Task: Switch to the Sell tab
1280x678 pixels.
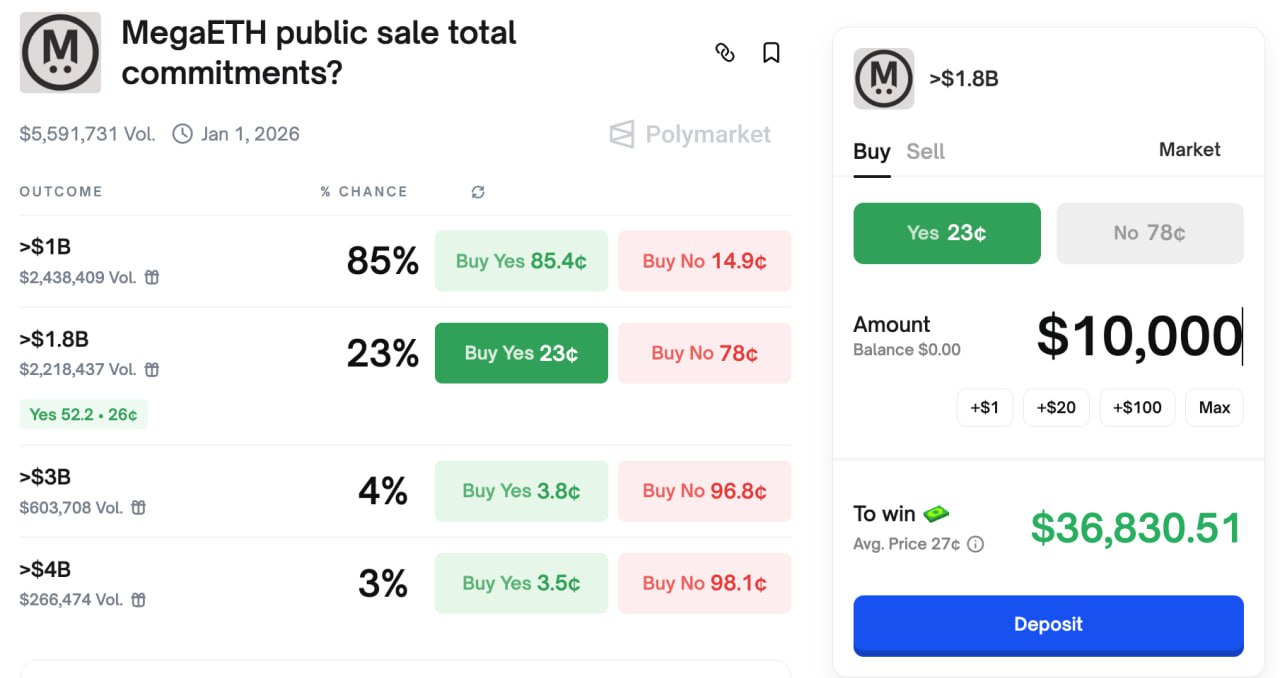Action: coord(925,152)
